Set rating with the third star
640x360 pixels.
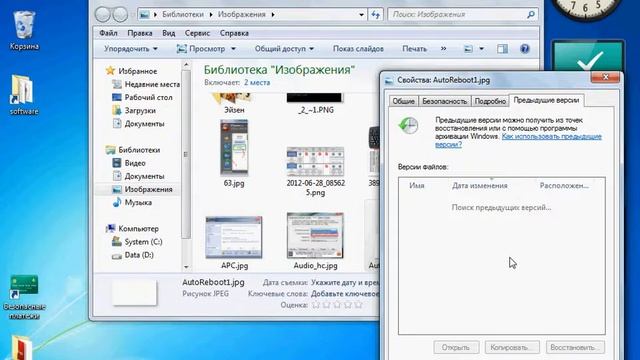pyautogui.click(x=337, y=304)
